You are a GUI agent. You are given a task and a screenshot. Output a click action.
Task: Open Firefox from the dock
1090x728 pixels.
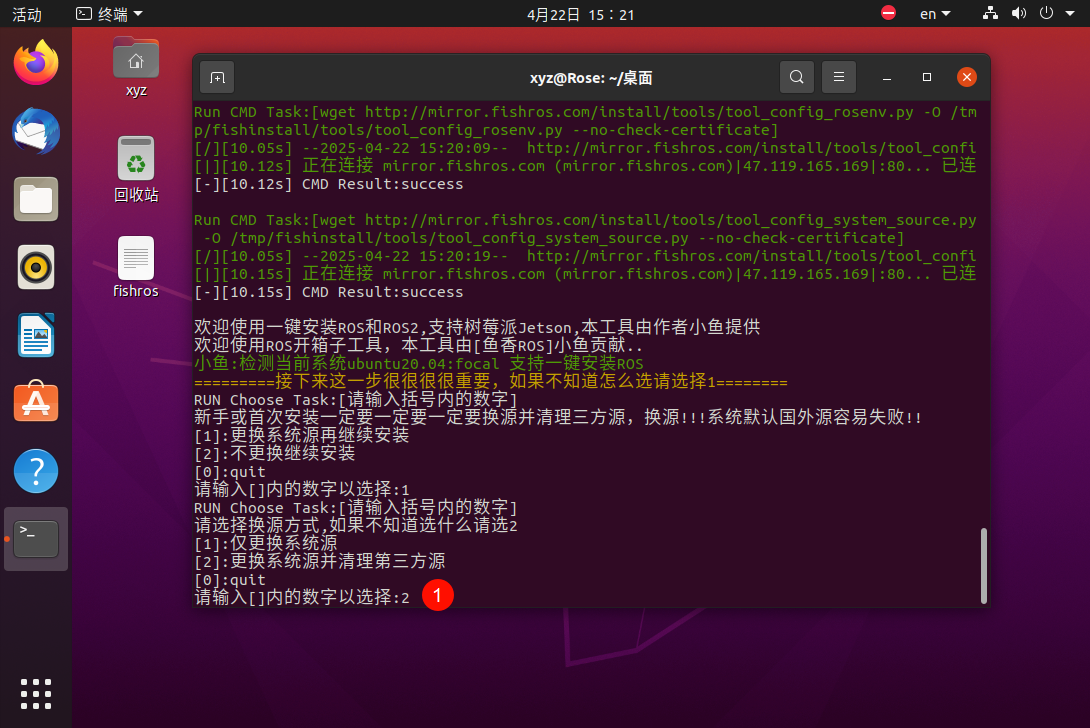click(x=36, y=63)
